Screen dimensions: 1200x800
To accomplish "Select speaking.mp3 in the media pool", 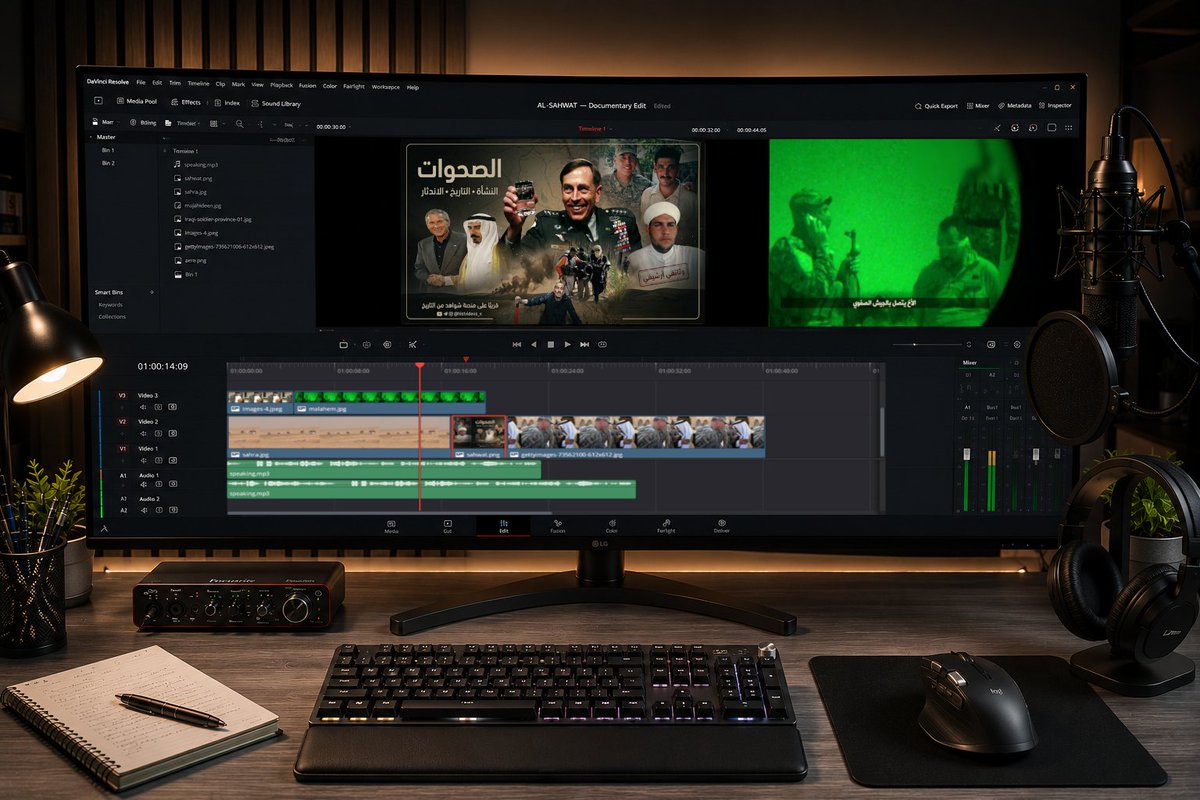I will 196,165.
